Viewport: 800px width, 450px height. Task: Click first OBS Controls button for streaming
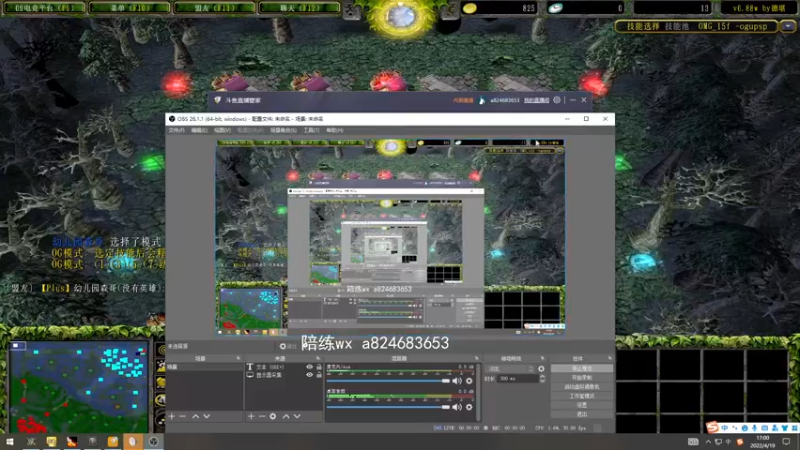tap(582, 368)
